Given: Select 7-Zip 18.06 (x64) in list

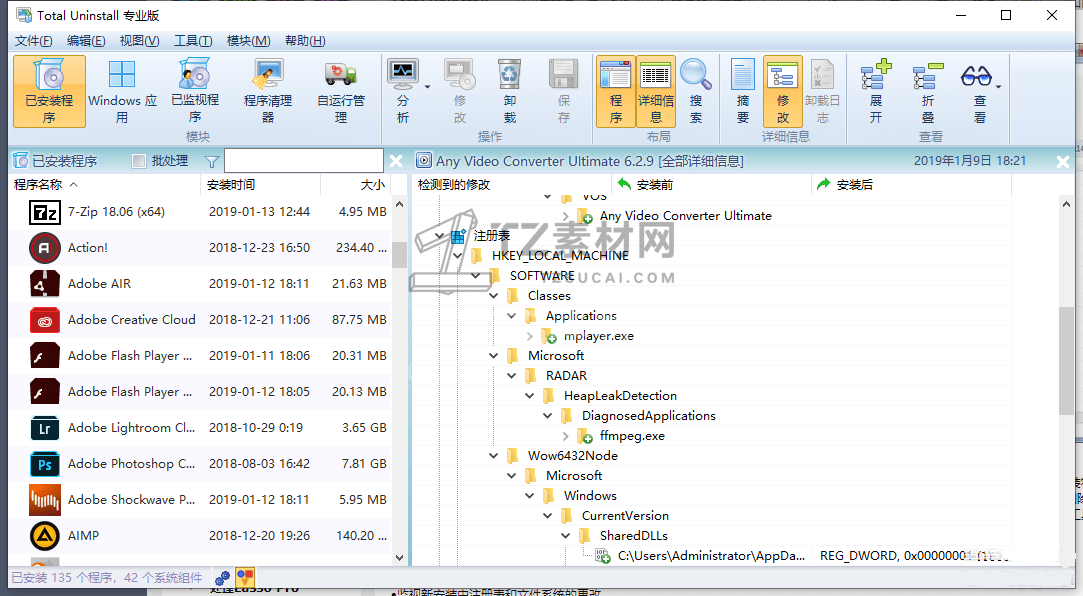Looking at the screenshot, I should pos(200,212).
